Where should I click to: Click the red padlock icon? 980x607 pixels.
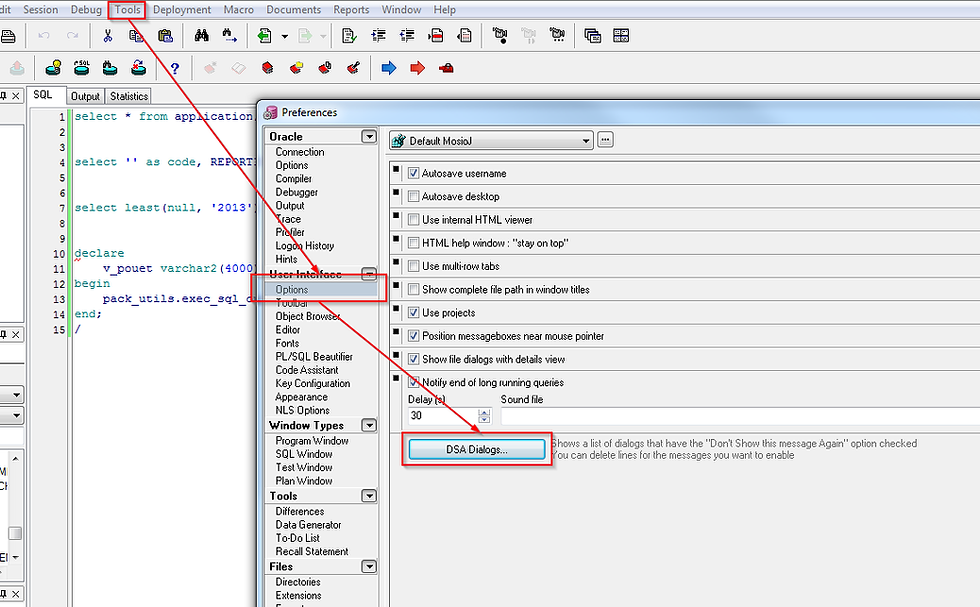(x=446, y=68)
